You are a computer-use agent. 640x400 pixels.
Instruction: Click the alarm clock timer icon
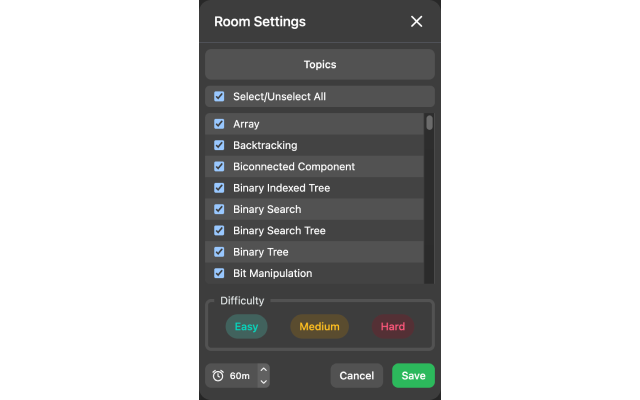(x=218, y=376)
